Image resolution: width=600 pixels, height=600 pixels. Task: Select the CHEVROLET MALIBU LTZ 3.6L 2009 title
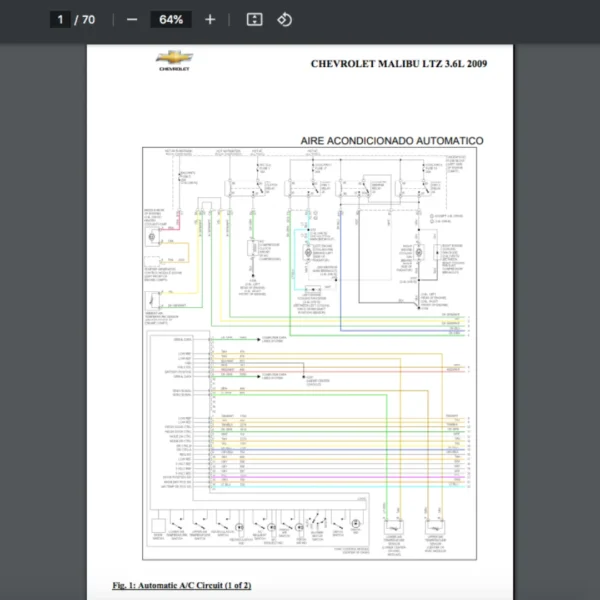pyautogui.click(x=399, y=63)
